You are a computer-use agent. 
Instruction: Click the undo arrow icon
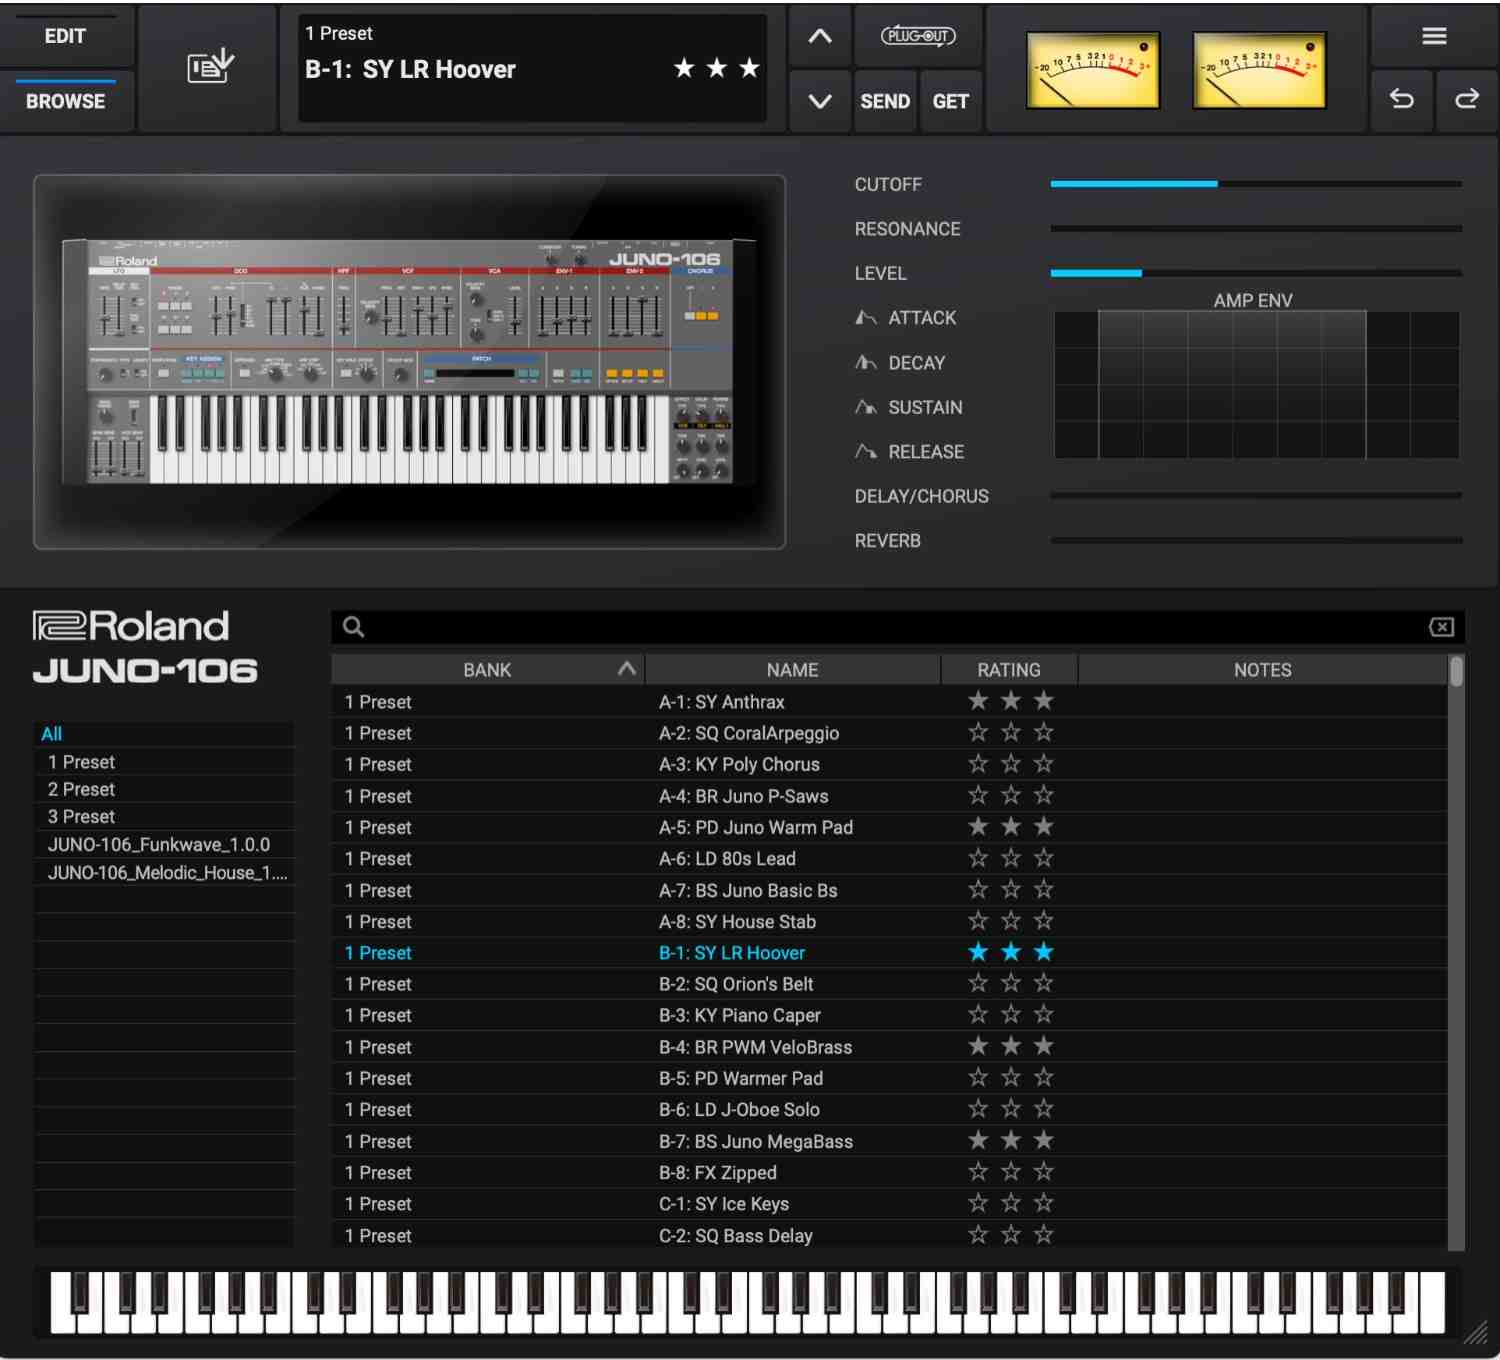[x=1401, y=99]
